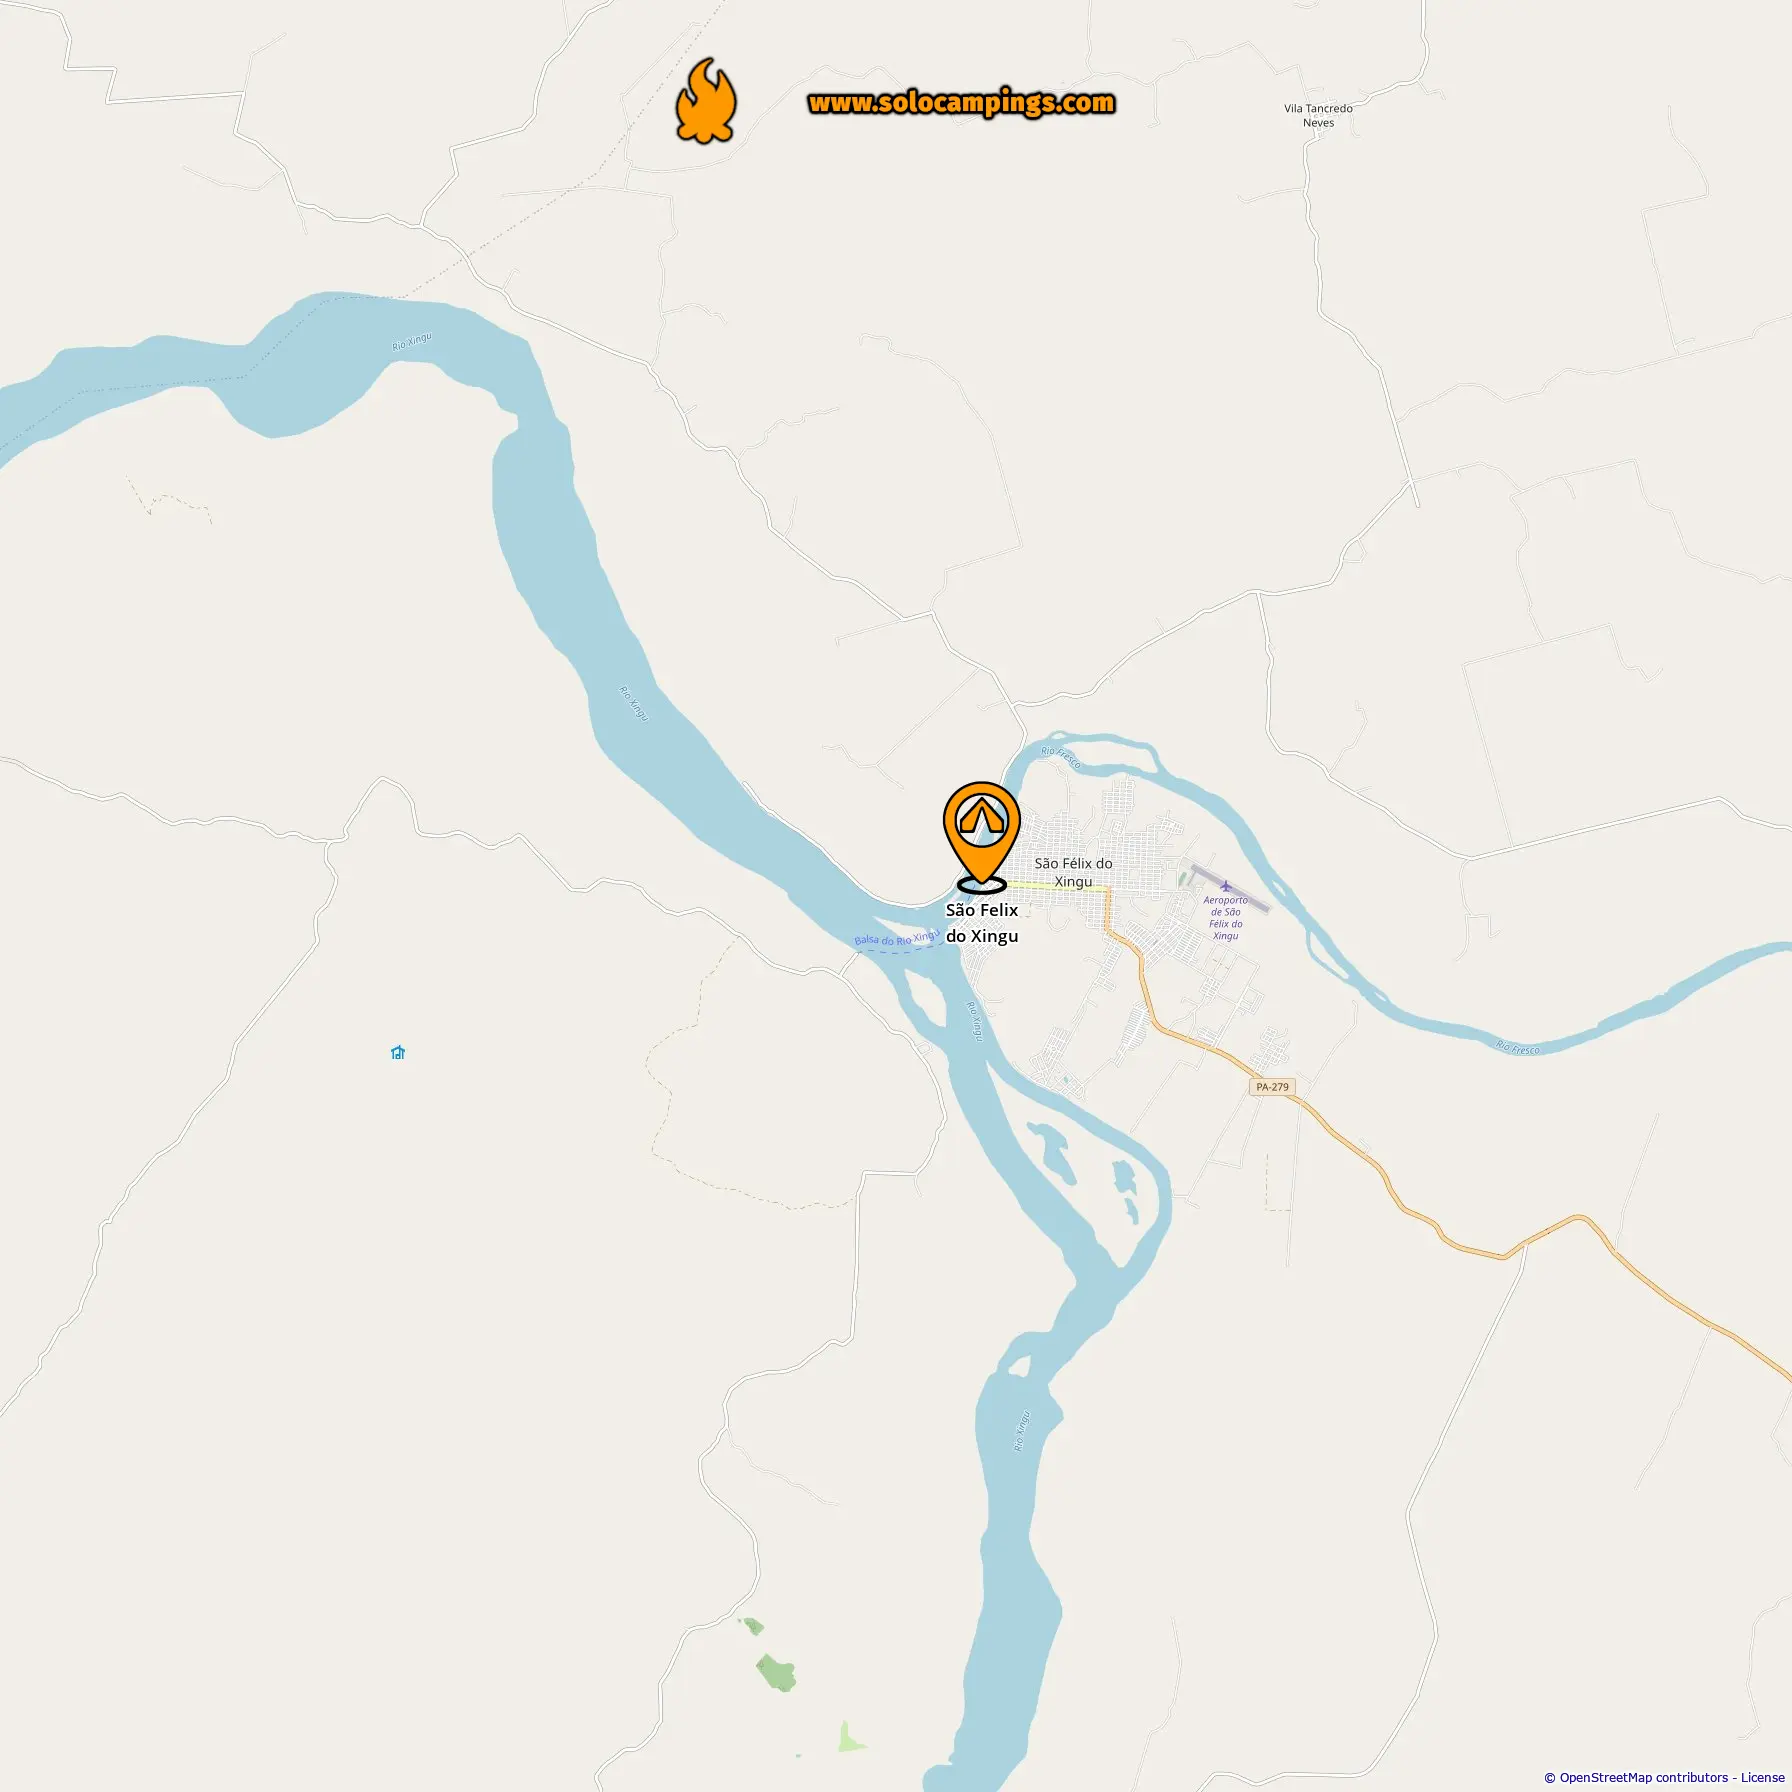Click the Rio Fresco label east of town
Screen dimensions: 1792x1792
[x=1518, y=1048]
